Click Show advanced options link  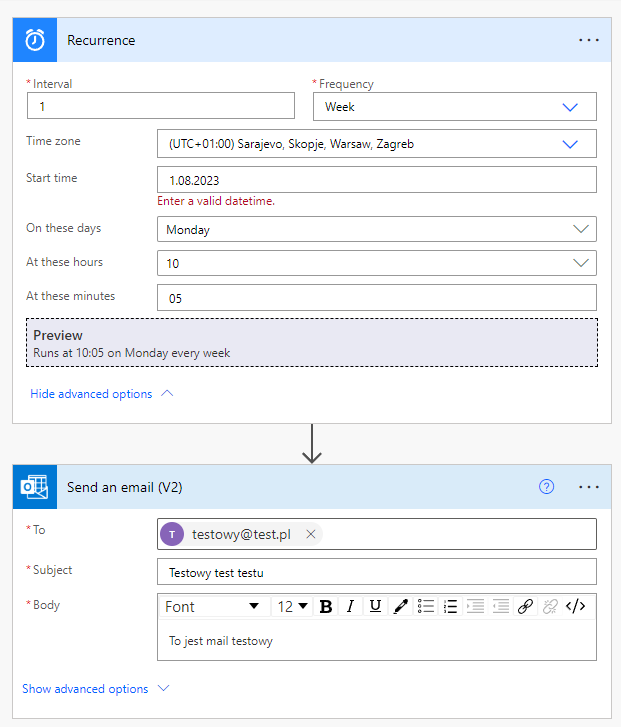click(86, 689)
